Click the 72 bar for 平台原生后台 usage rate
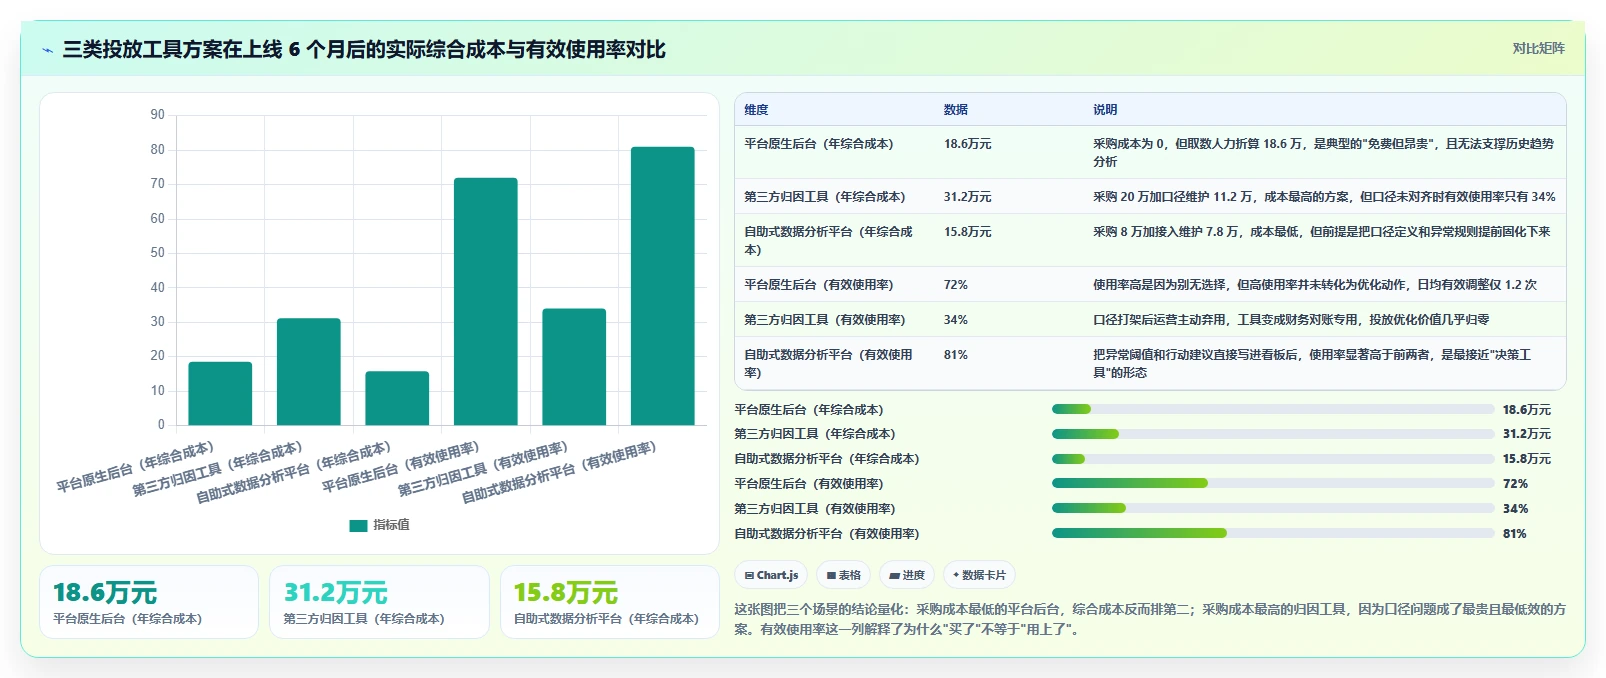1606x678 pixels. 485,301
